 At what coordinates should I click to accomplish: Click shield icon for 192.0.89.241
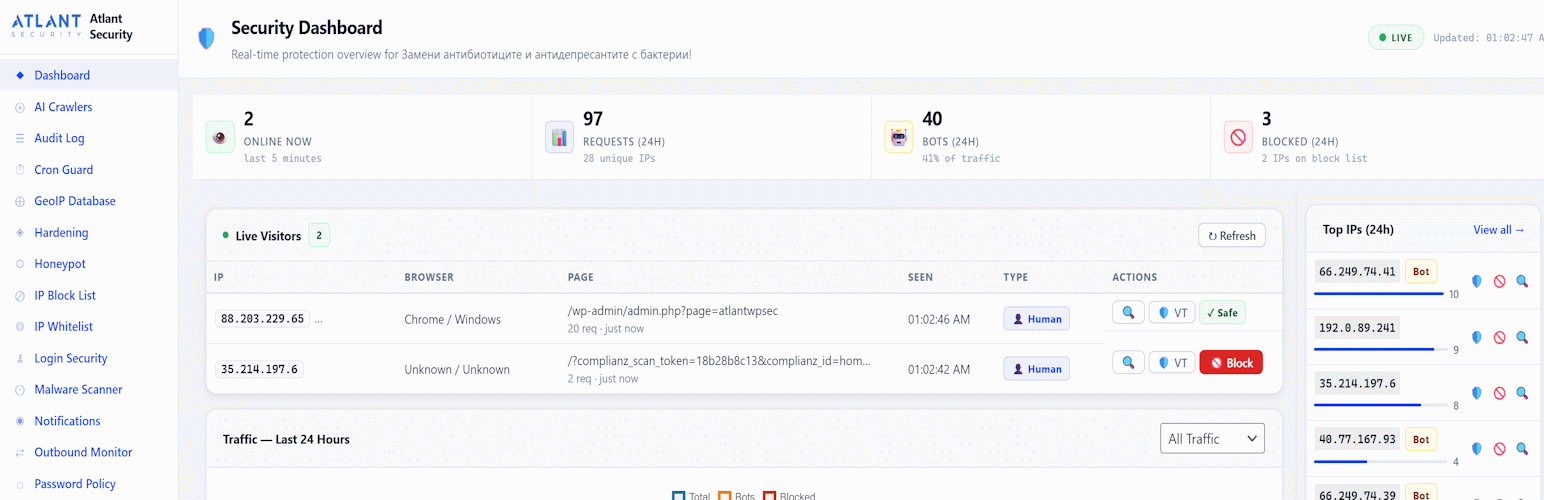(1477, 338)
